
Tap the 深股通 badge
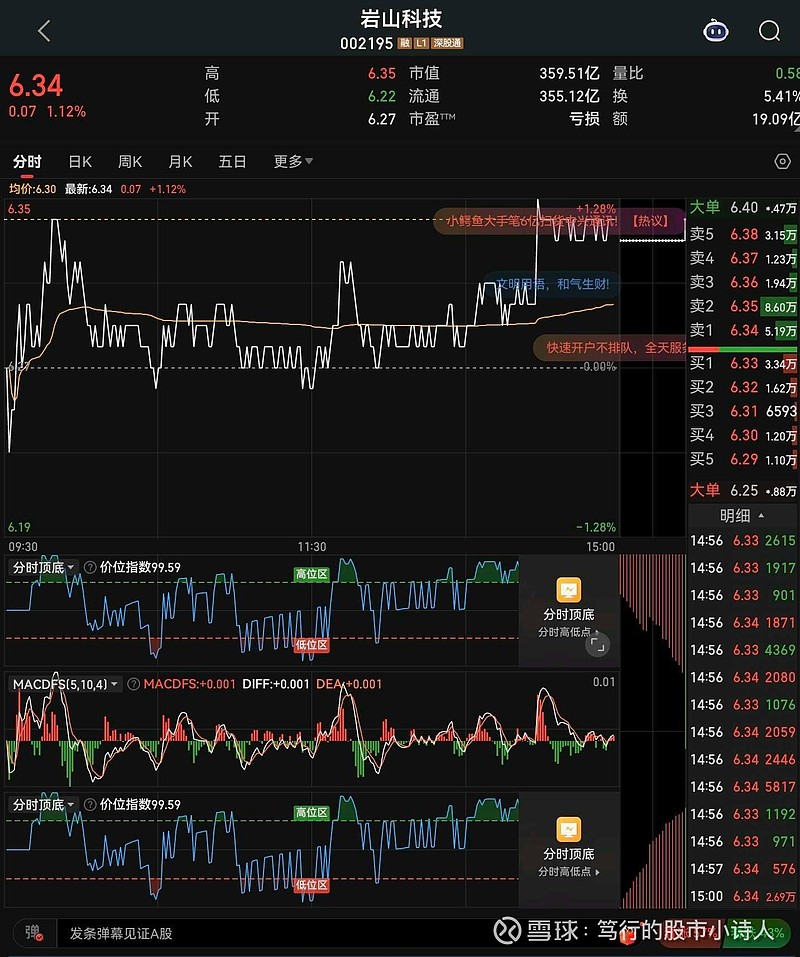447,43
